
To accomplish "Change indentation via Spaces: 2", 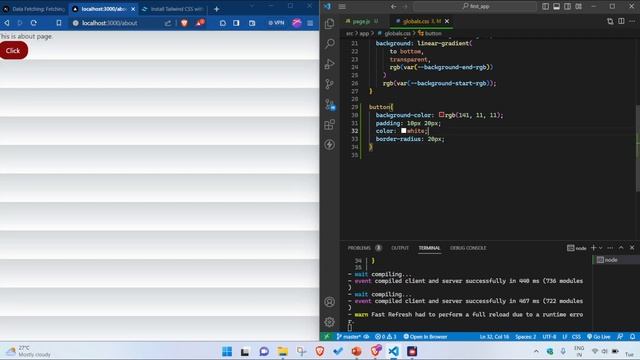I will tap(525, 337).
